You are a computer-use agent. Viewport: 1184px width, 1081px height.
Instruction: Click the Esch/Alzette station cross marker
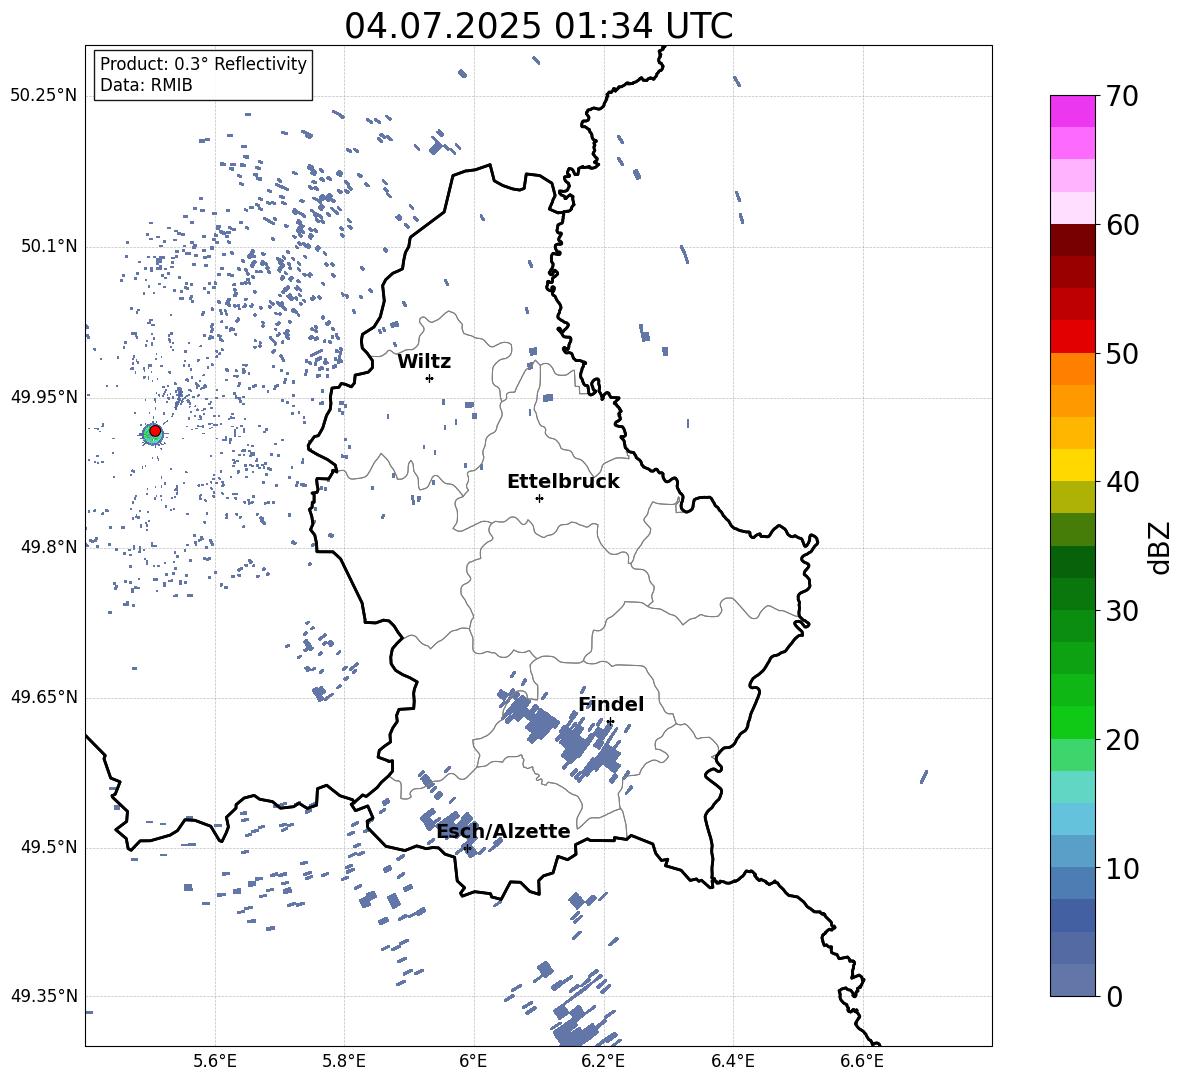tap(467, 848)
